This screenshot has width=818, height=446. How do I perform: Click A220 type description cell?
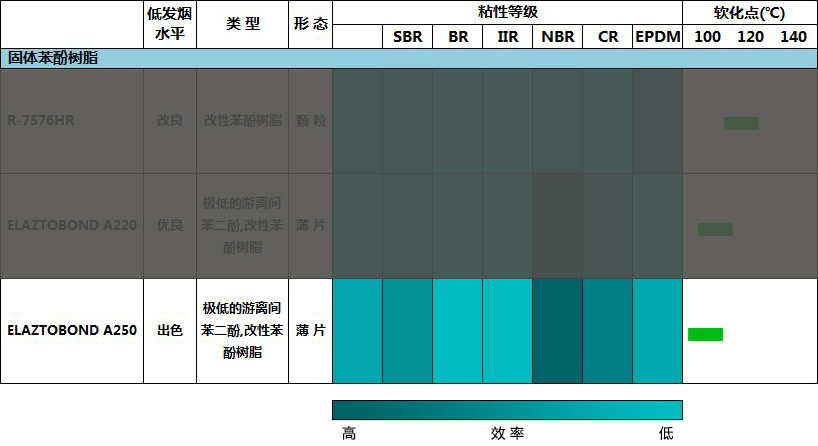click(x=242, y=225)
